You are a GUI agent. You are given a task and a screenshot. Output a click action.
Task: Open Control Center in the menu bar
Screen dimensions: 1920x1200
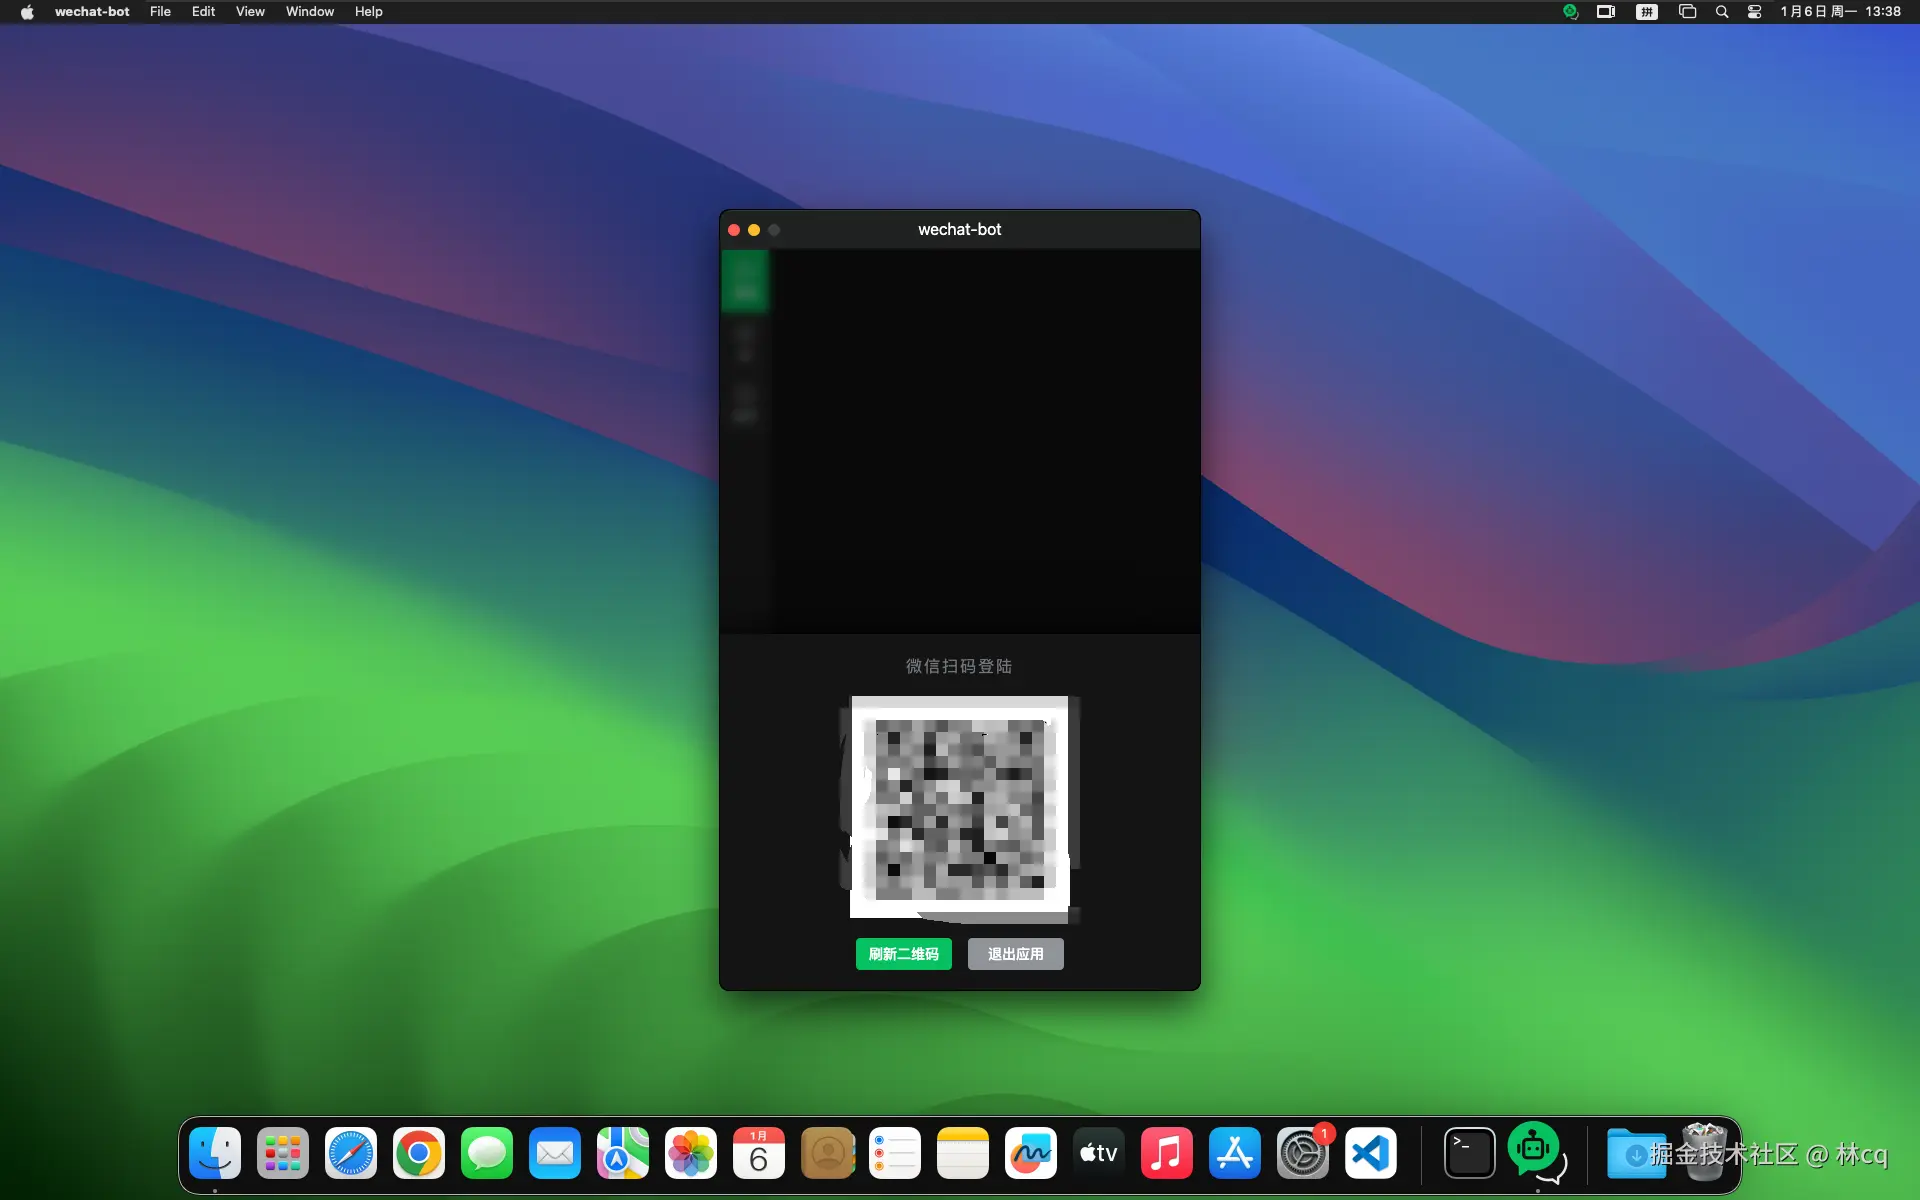(x=1754, y=12)
